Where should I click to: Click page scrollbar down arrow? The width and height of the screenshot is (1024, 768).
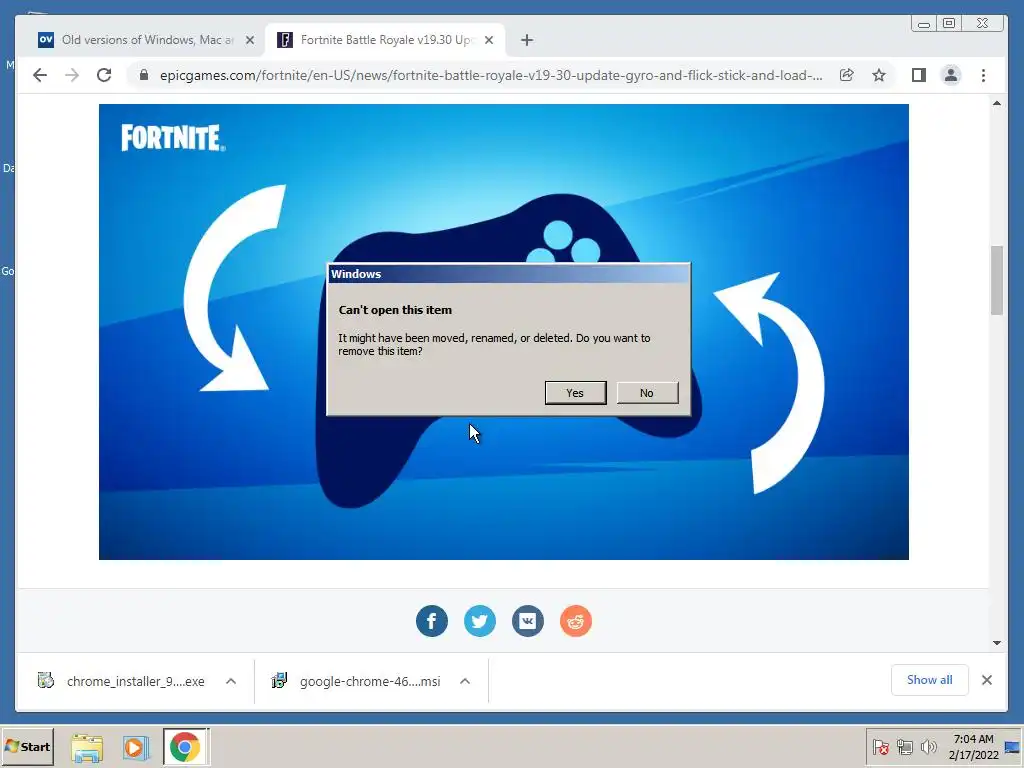997,643
